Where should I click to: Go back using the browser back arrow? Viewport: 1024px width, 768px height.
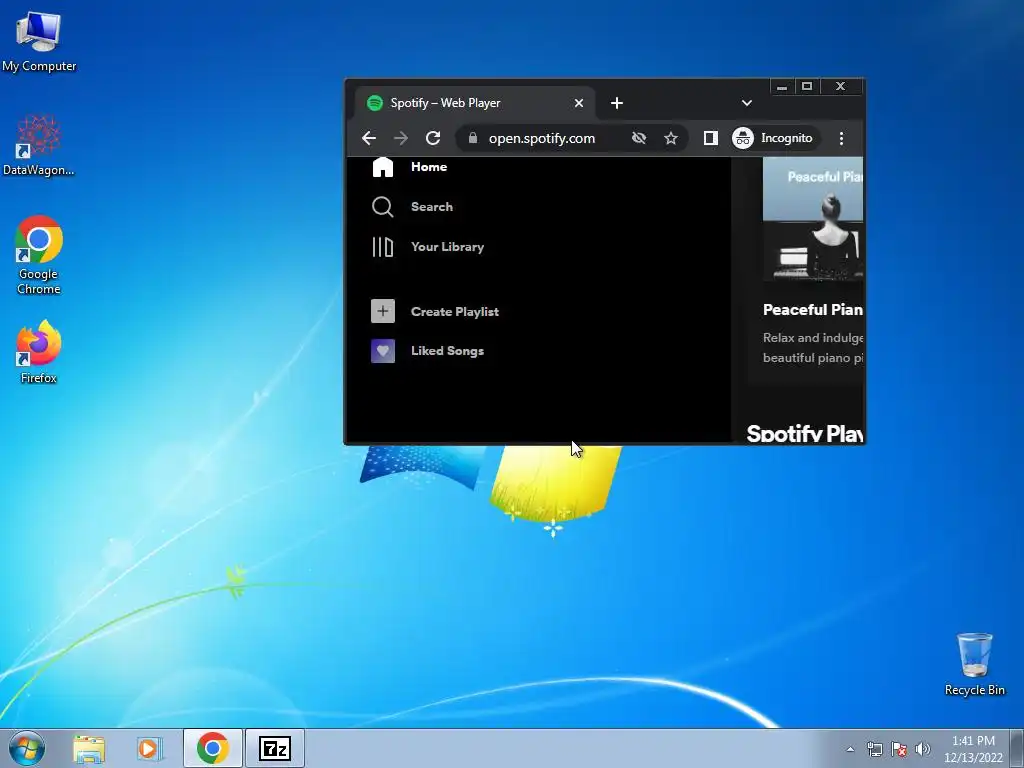(369, 138)
